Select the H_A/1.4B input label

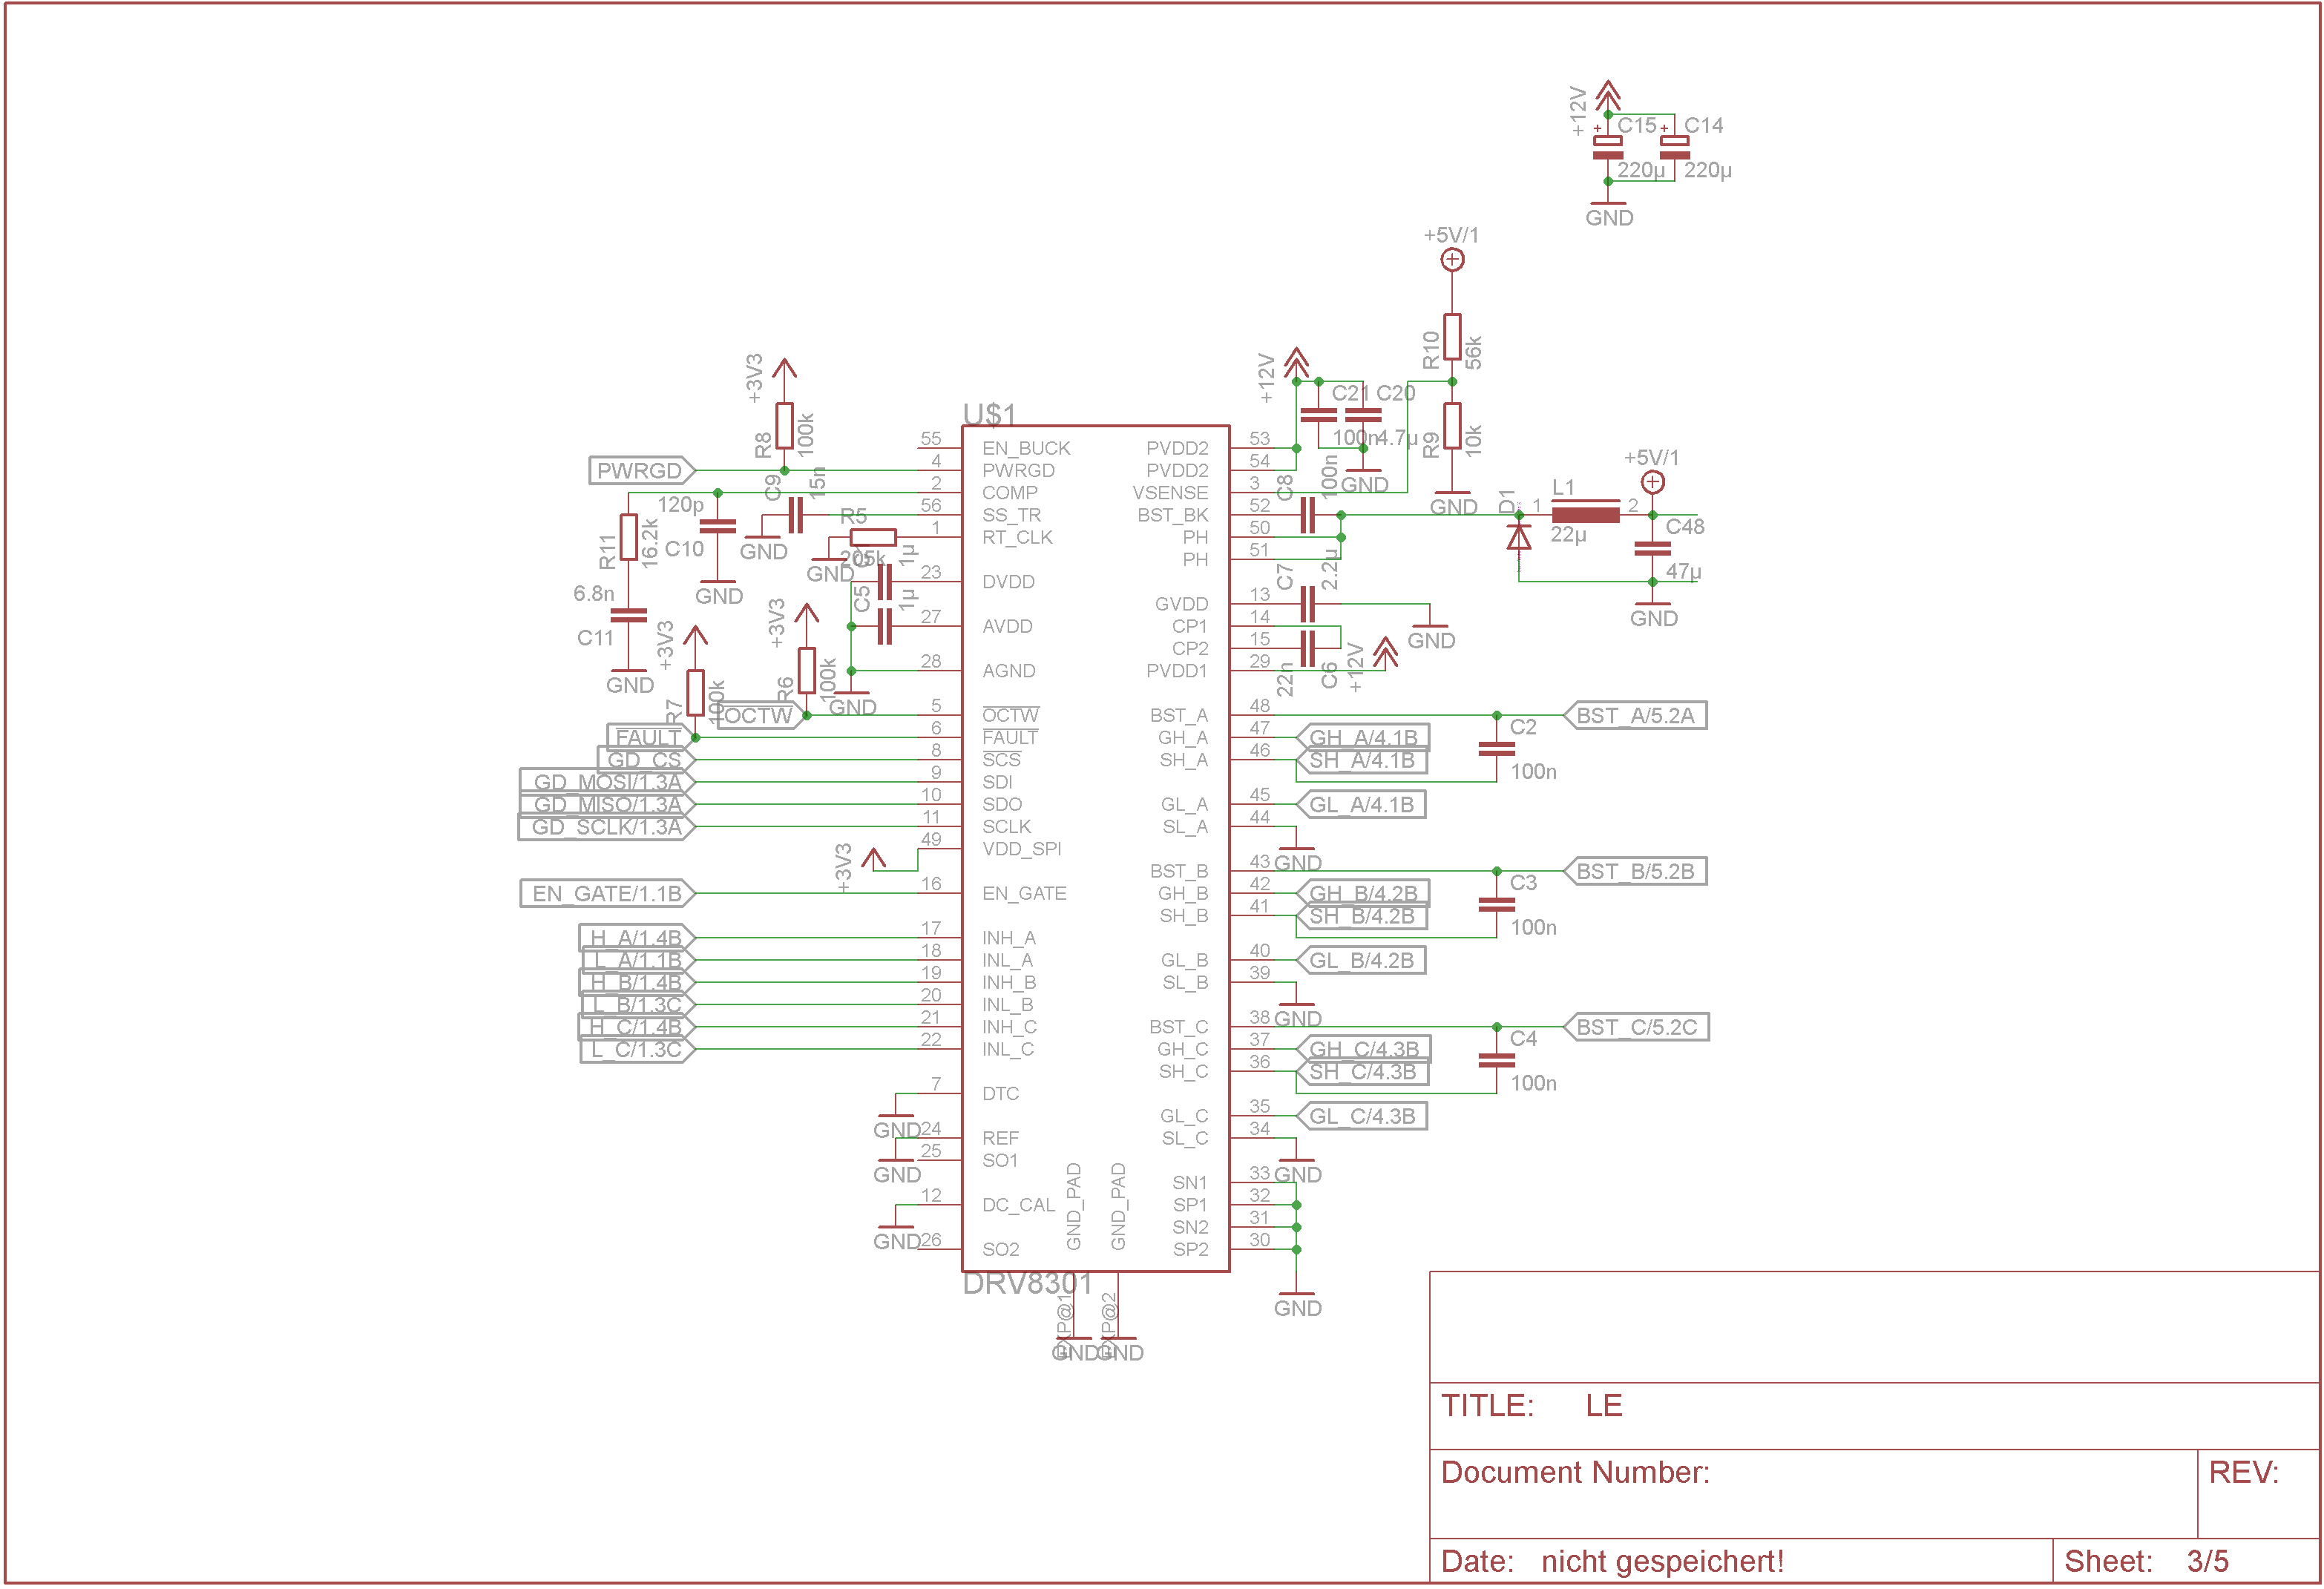coord(637,939)
